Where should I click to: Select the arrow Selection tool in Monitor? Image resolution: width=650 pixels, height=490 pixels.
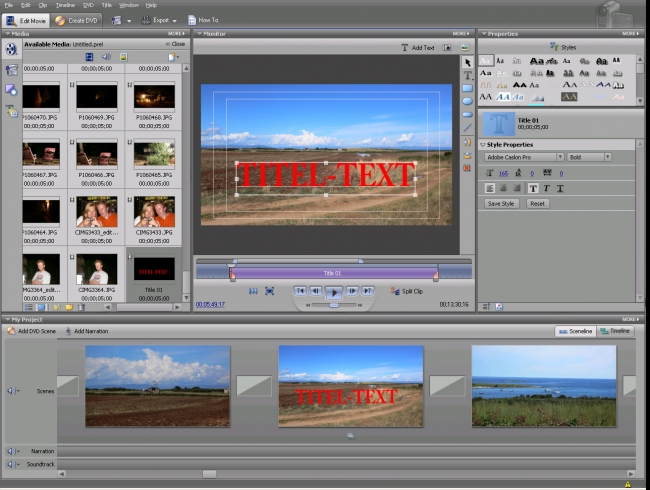[x=467, y=62]
